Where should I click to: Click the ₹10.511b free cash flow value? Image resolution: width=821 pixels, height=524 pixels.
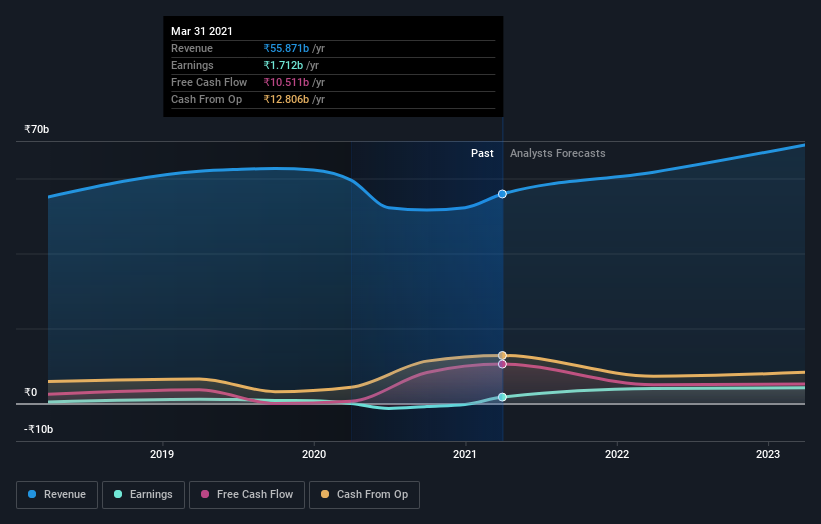(x=286, y=82)
